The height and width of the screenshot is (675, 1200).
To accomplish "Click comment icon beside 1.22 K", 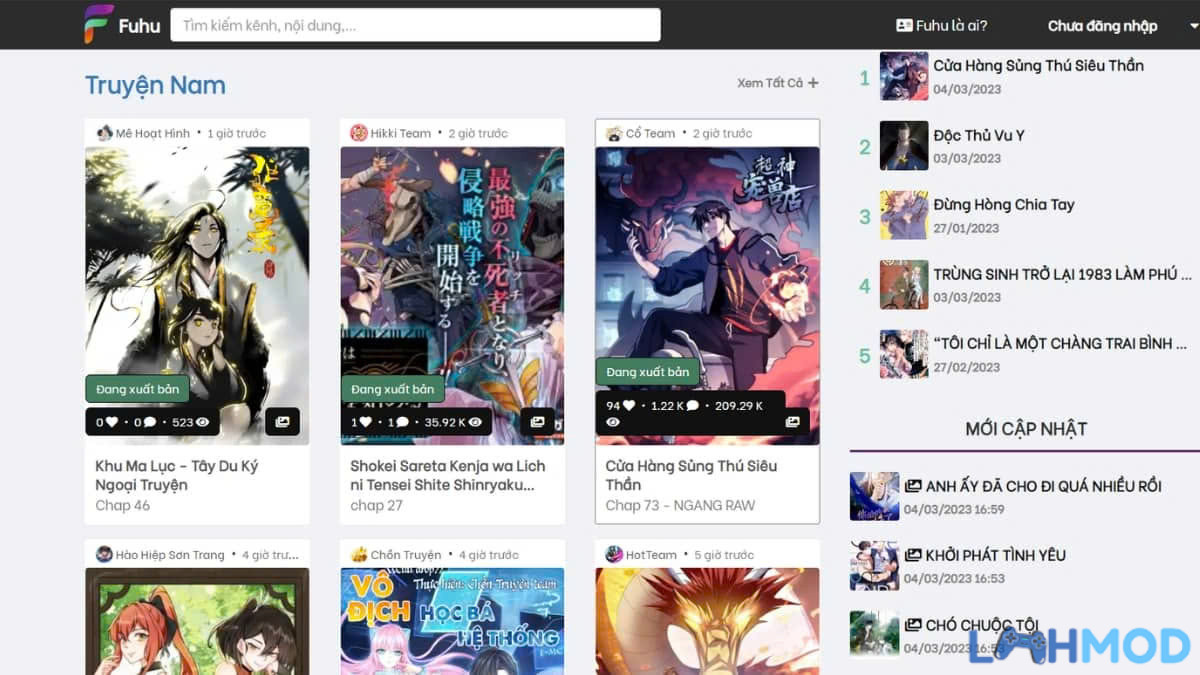I will [x=693, y=405].
